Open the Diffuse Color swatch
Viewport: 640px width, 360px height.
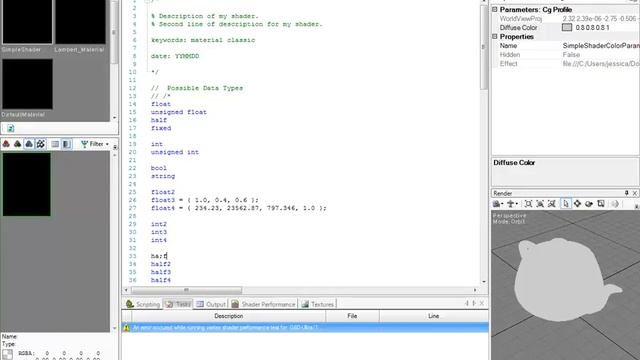pos(567,27)
